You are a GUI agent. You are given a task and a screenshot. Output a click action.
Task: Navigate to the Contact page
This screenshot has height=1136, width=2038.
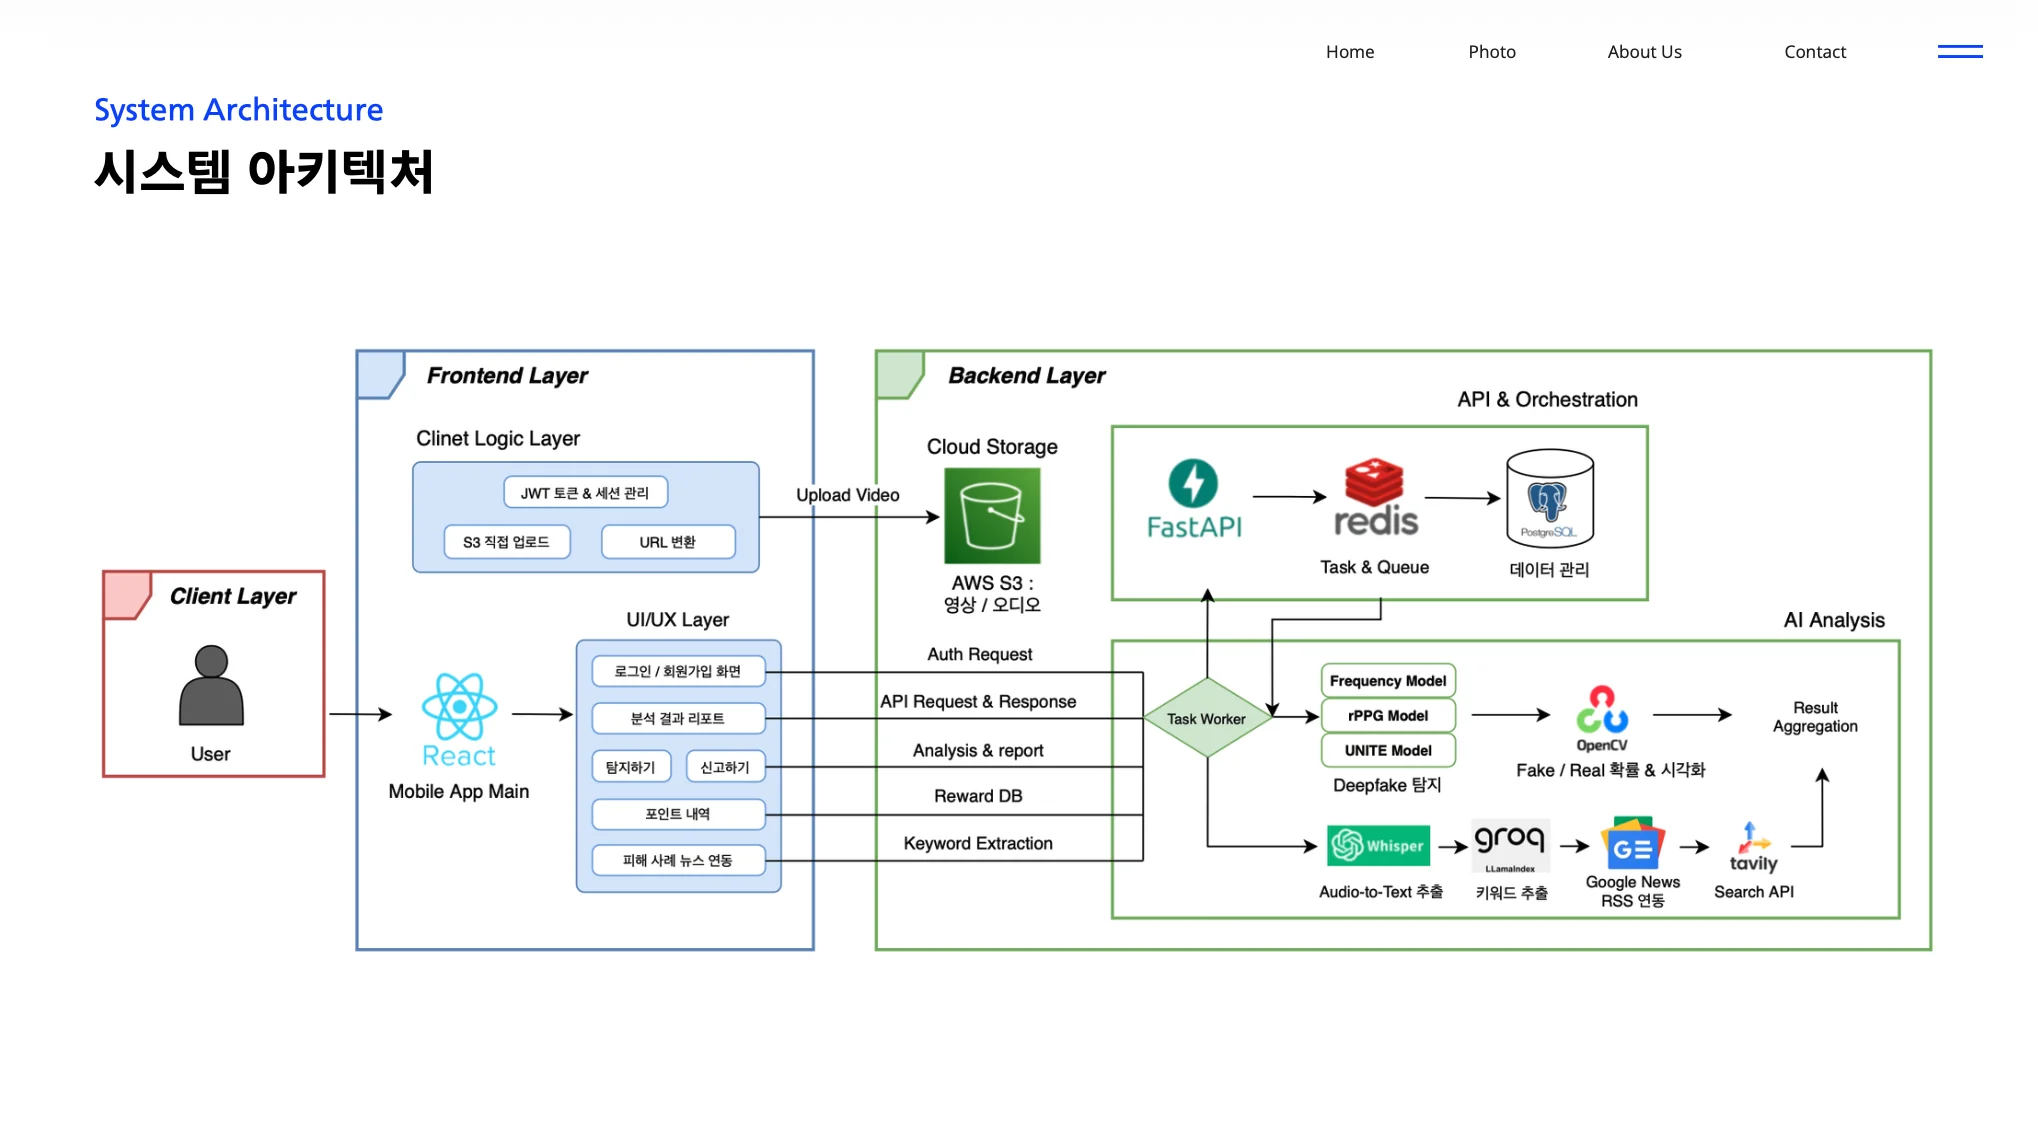click(x=1814, y=52)
